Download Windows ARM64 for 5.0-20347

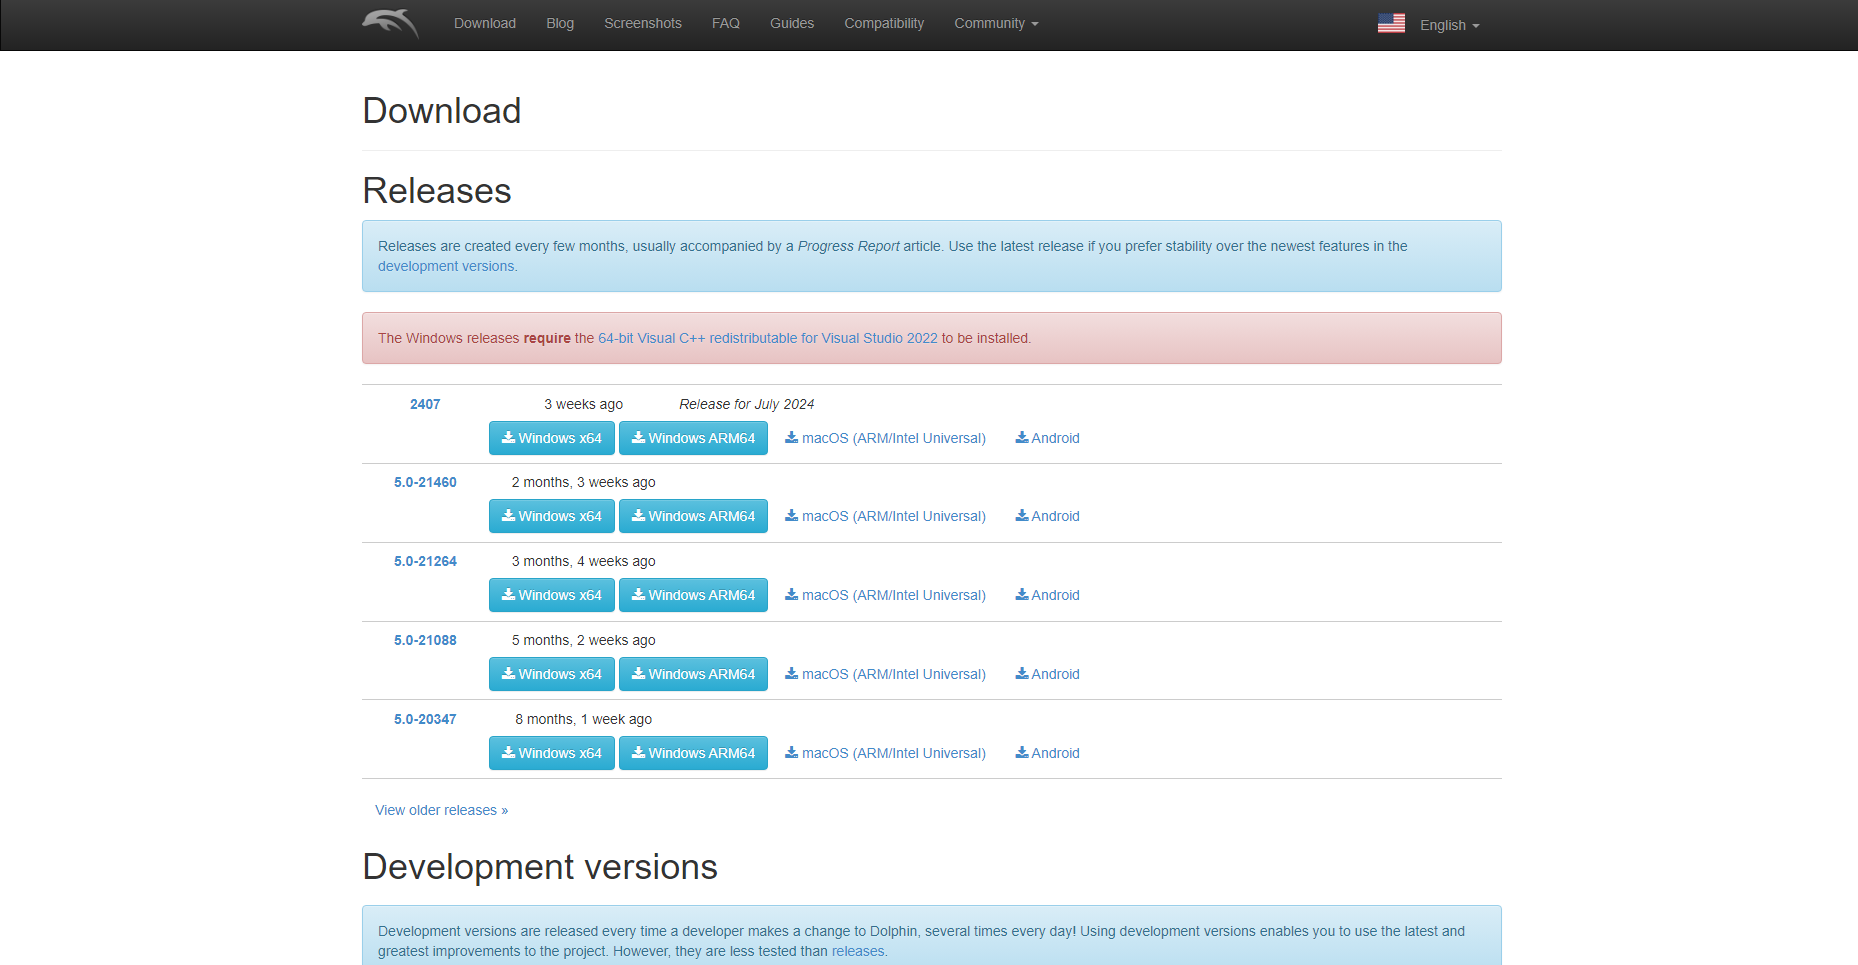[693, 753]
